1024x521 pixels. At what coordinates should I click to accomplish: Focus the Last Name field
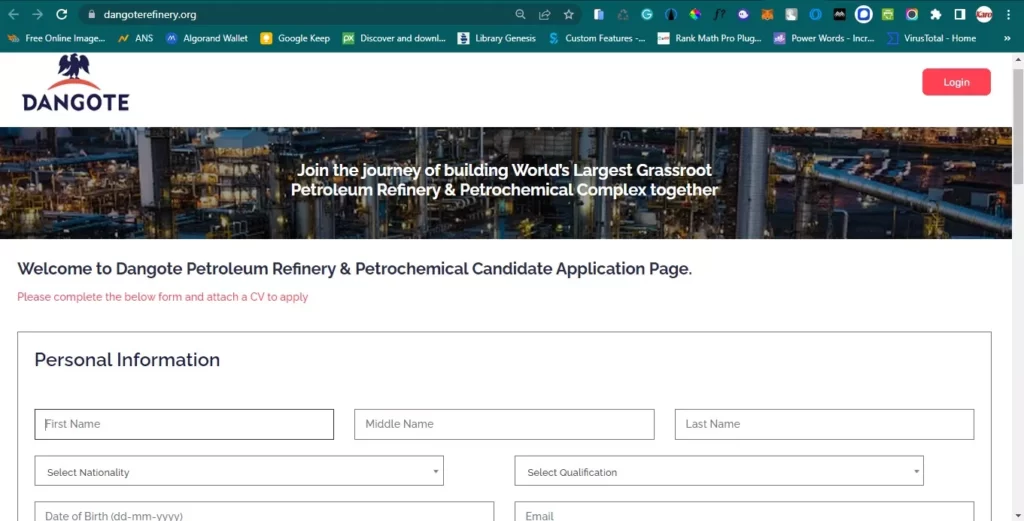coord(824,424)
